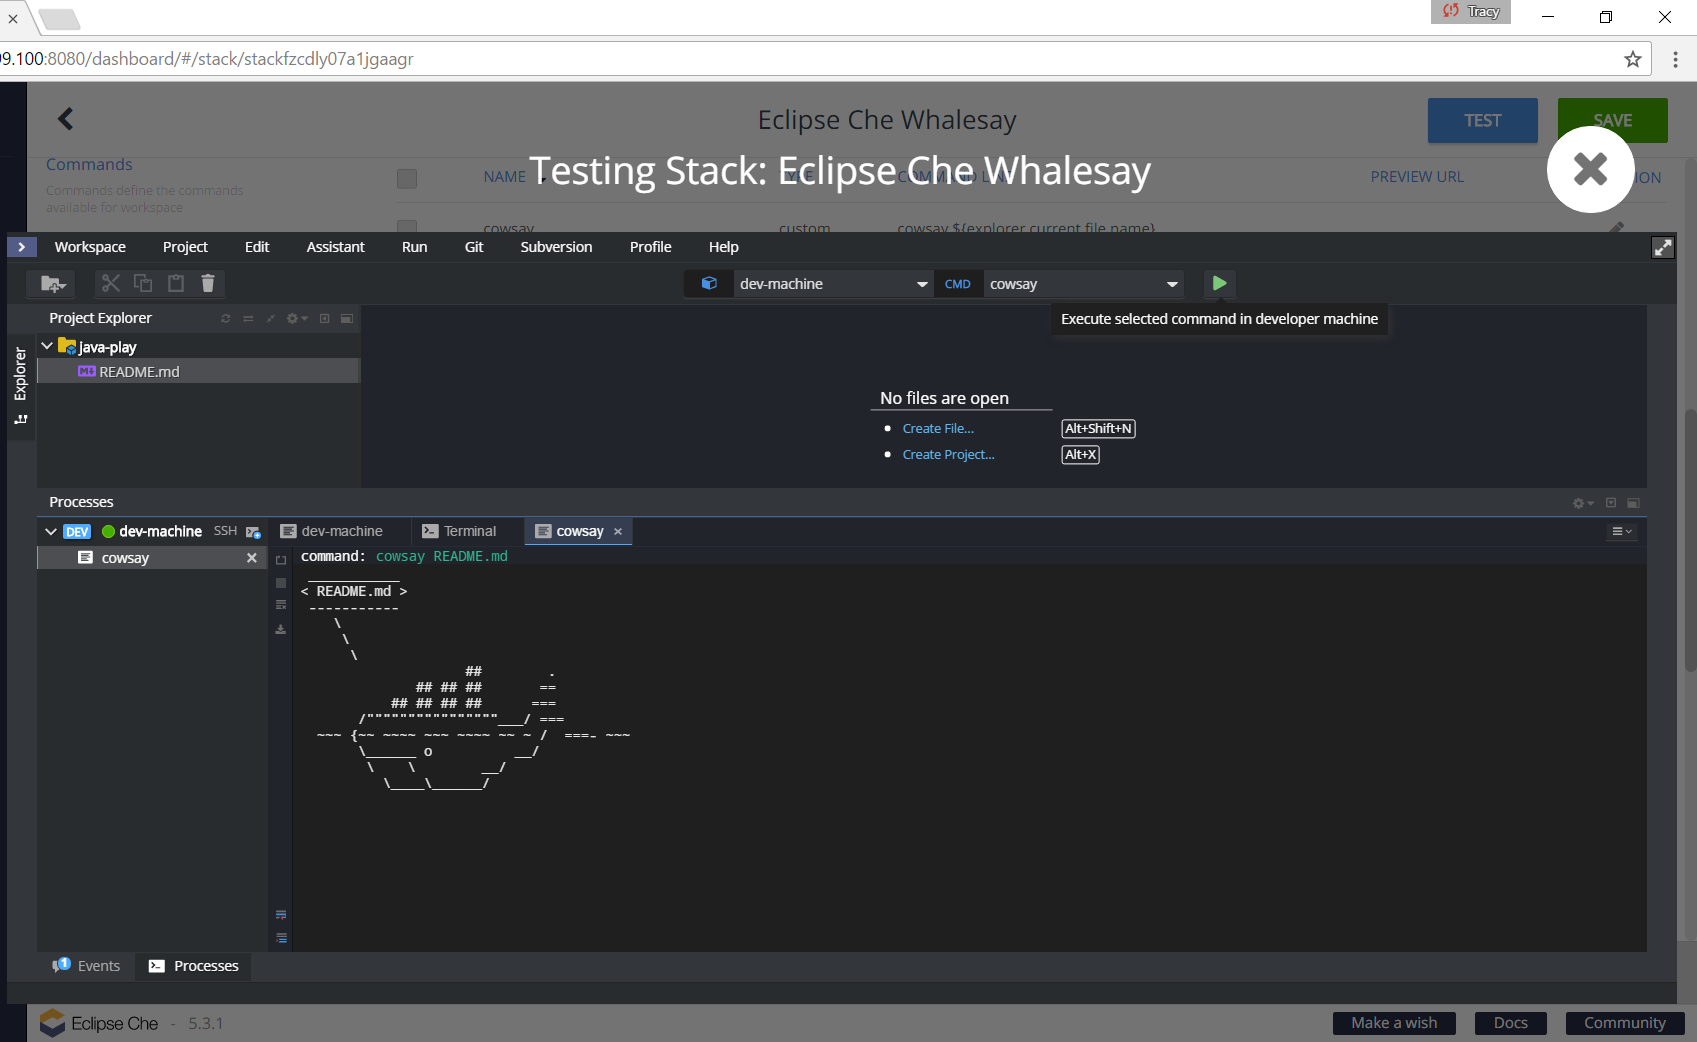Click the Delete trash icon
This screenshot has width=1697, height=1042.
tap(208, 284)
